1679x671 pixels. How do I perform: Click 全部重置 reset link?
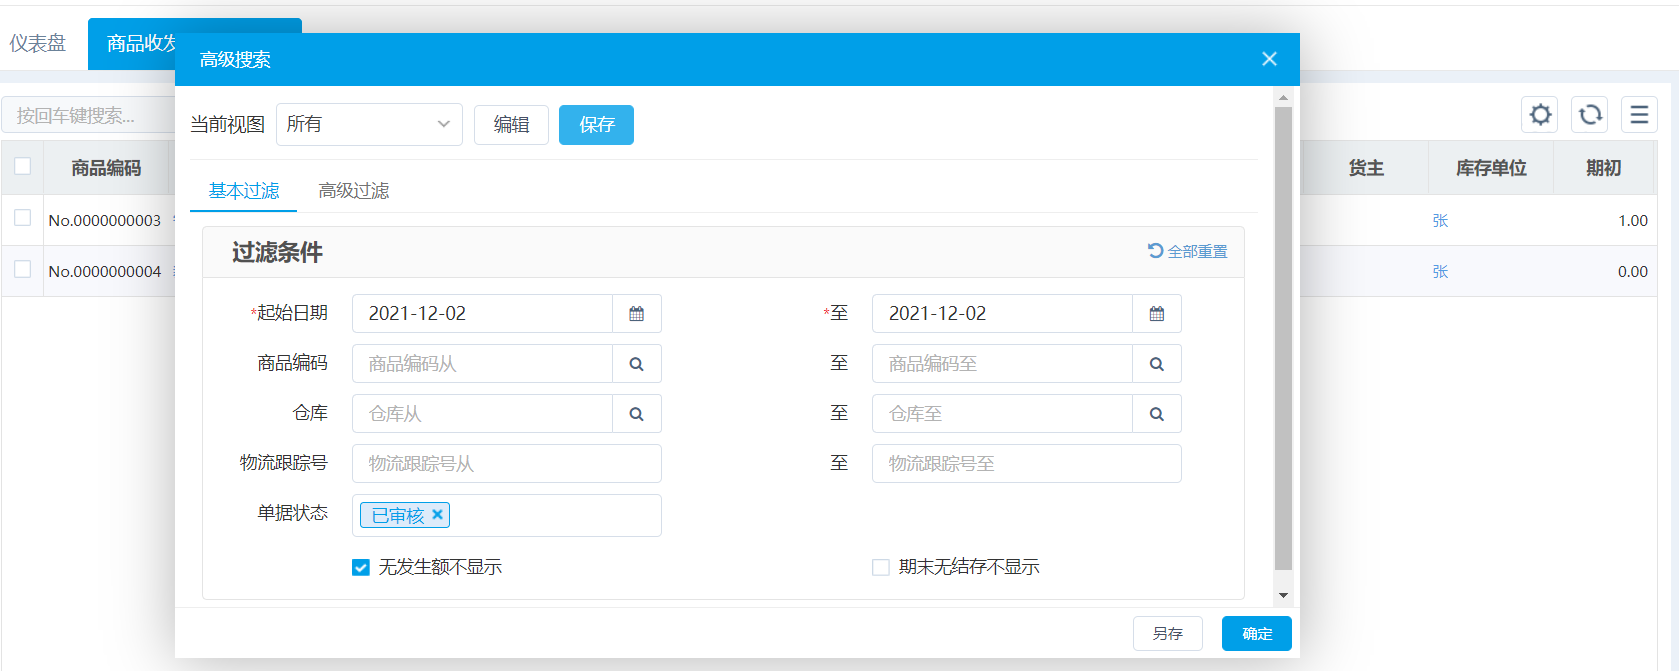[x=1188, y=251]
